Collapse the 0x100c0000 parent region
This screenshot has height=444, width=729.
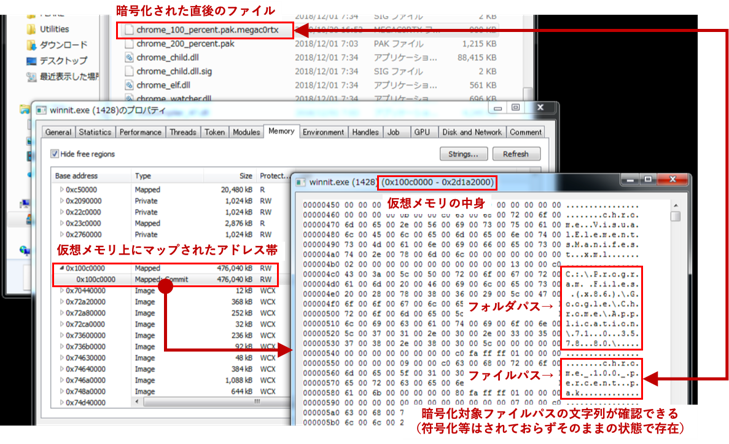[x=61, y=268]
